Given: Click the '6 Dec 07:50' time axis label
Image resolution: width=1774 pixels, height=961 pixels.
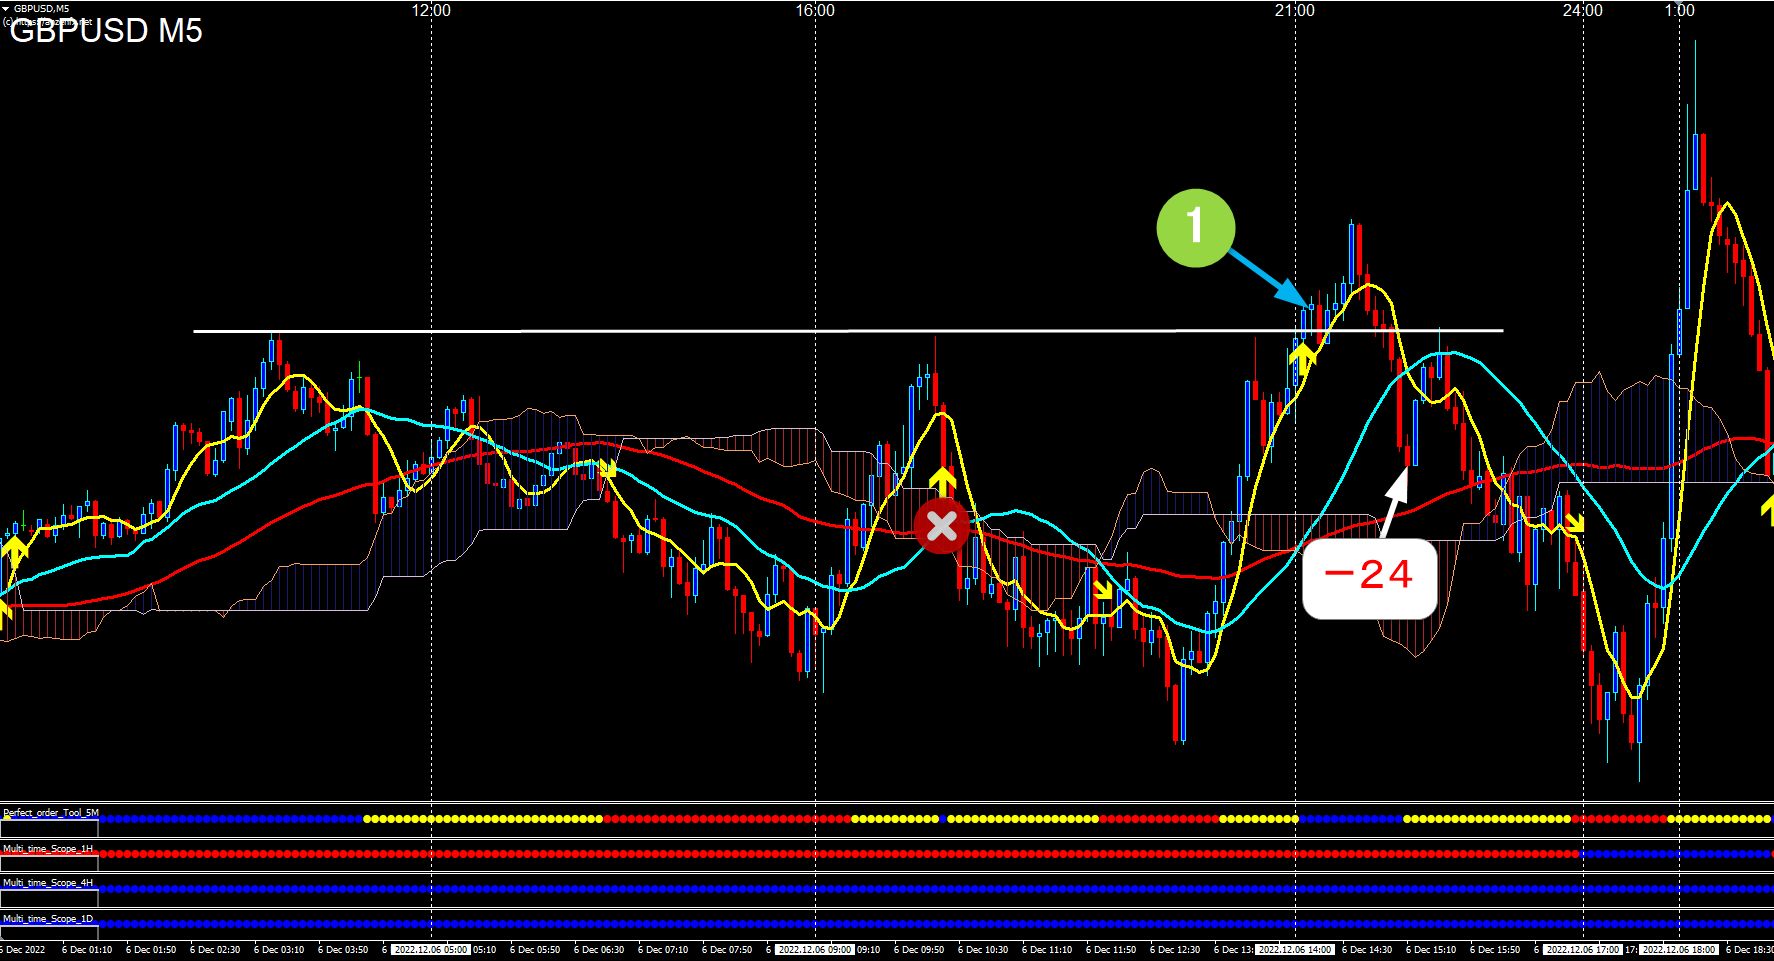Looking at the screenshot, I should tap(727, 950).
